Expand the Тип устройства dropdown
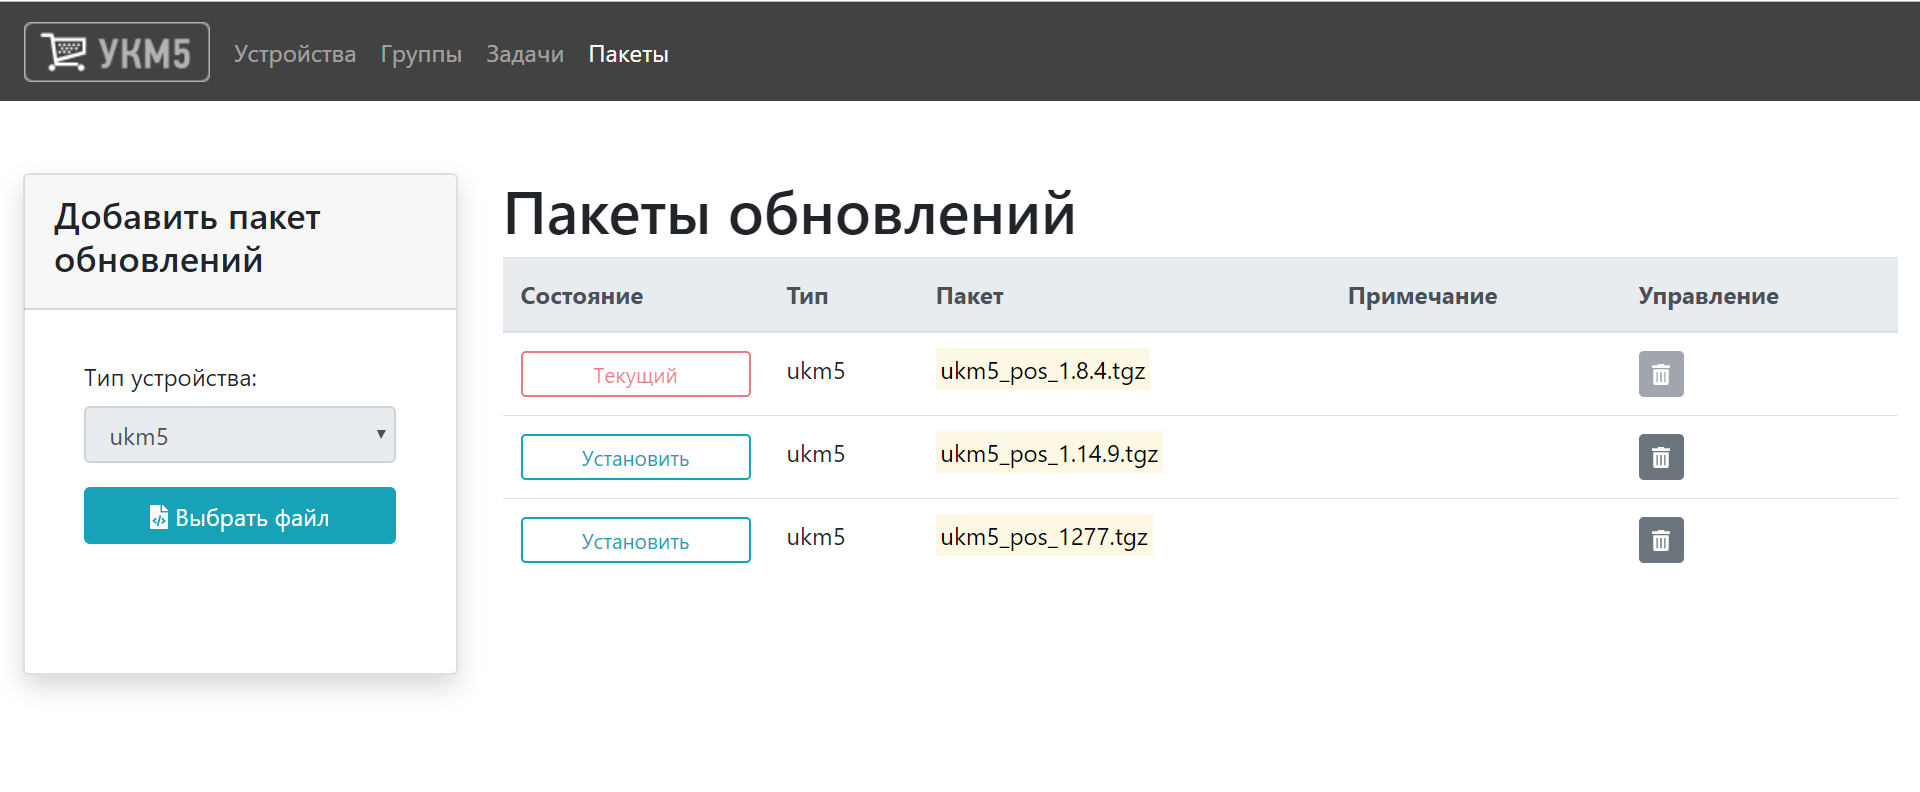Image resolution: width=1920 pixels, height=792 pixels. 240,435
